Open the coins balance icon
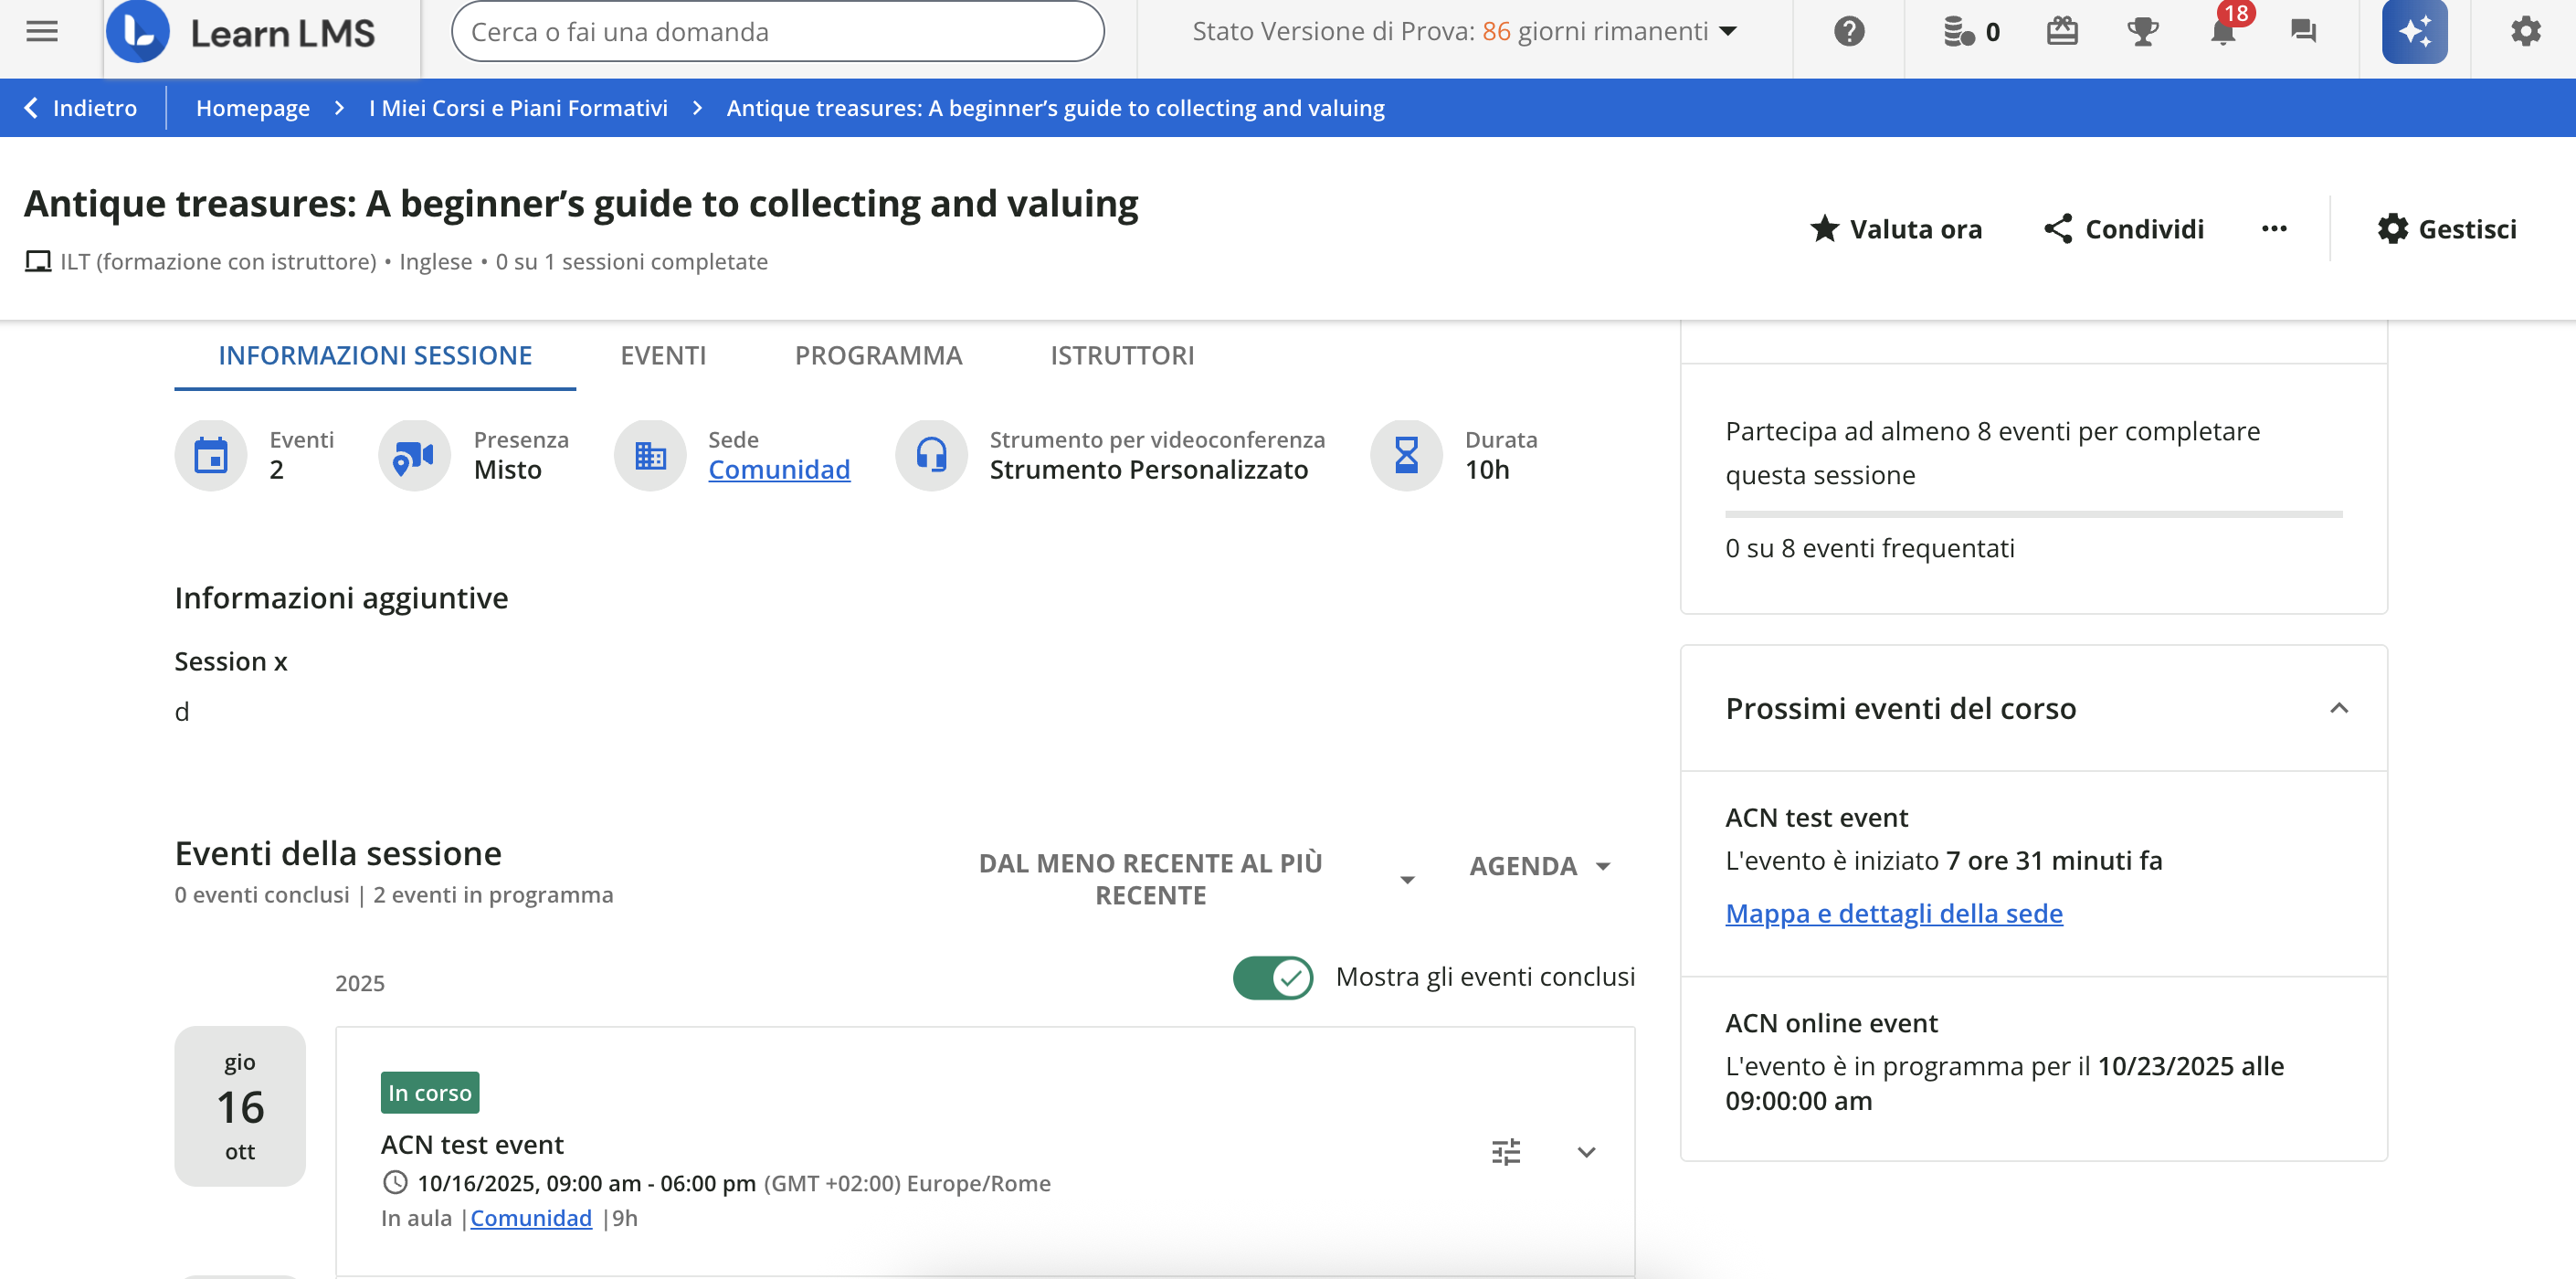Image resolution: width=2576 pixels, height=1279 pixels. click(x=1959, y=32)
